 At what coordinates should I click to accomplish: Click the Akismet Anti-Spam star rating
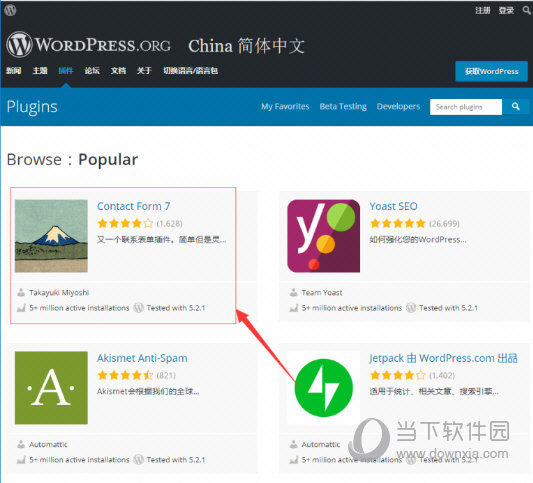tap(125, 376)
